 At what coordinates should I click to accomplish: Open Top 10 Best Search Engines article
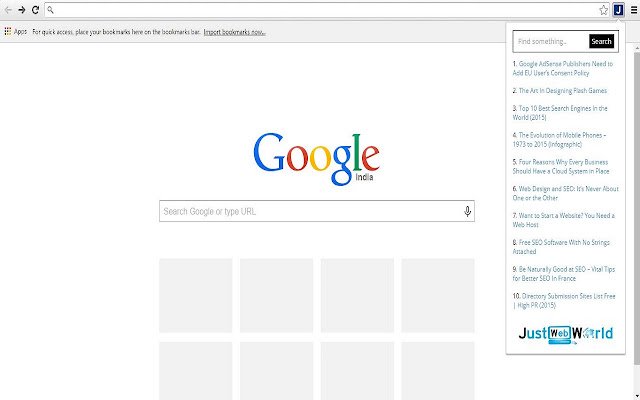click(560, 113)
